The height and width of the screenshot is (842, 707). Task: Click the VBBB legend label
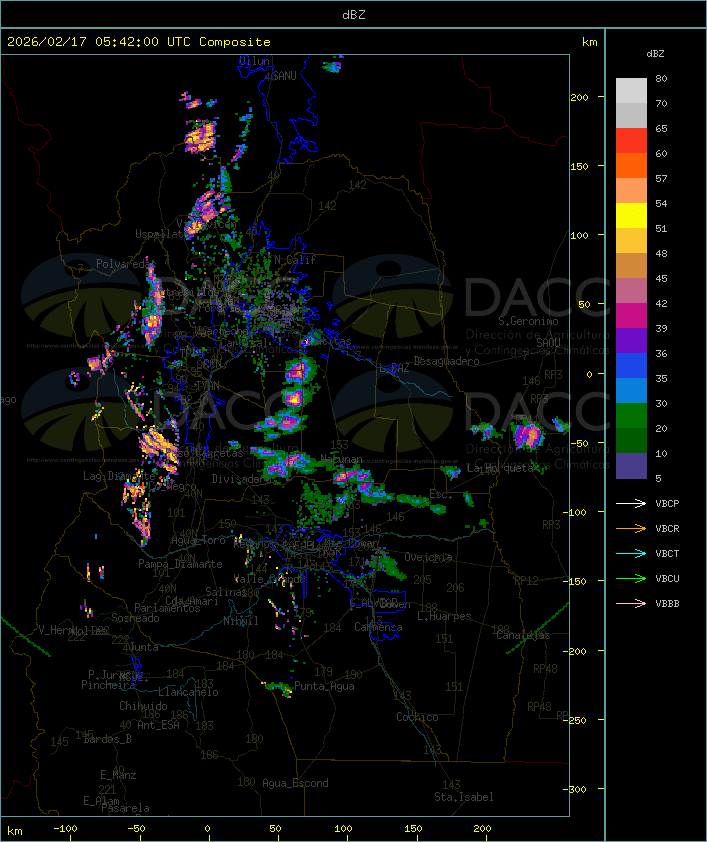(667, 604)
